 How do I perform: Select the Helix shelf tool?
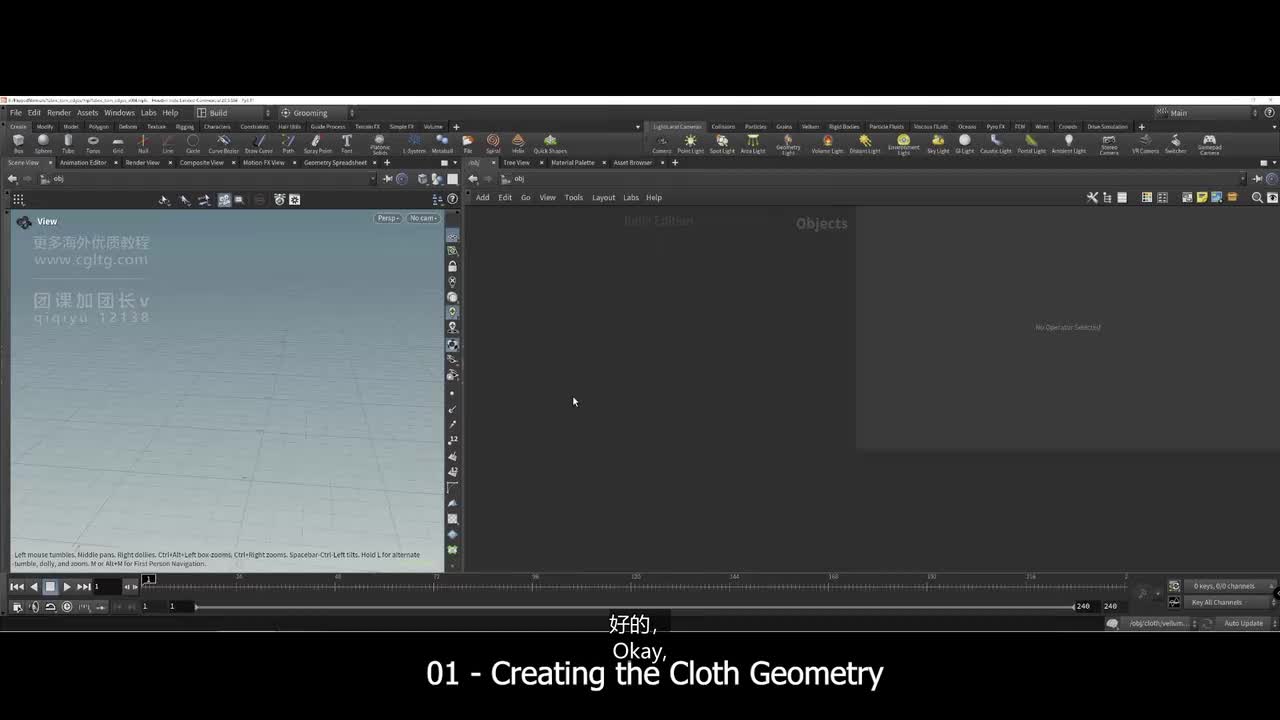(518, 144)
